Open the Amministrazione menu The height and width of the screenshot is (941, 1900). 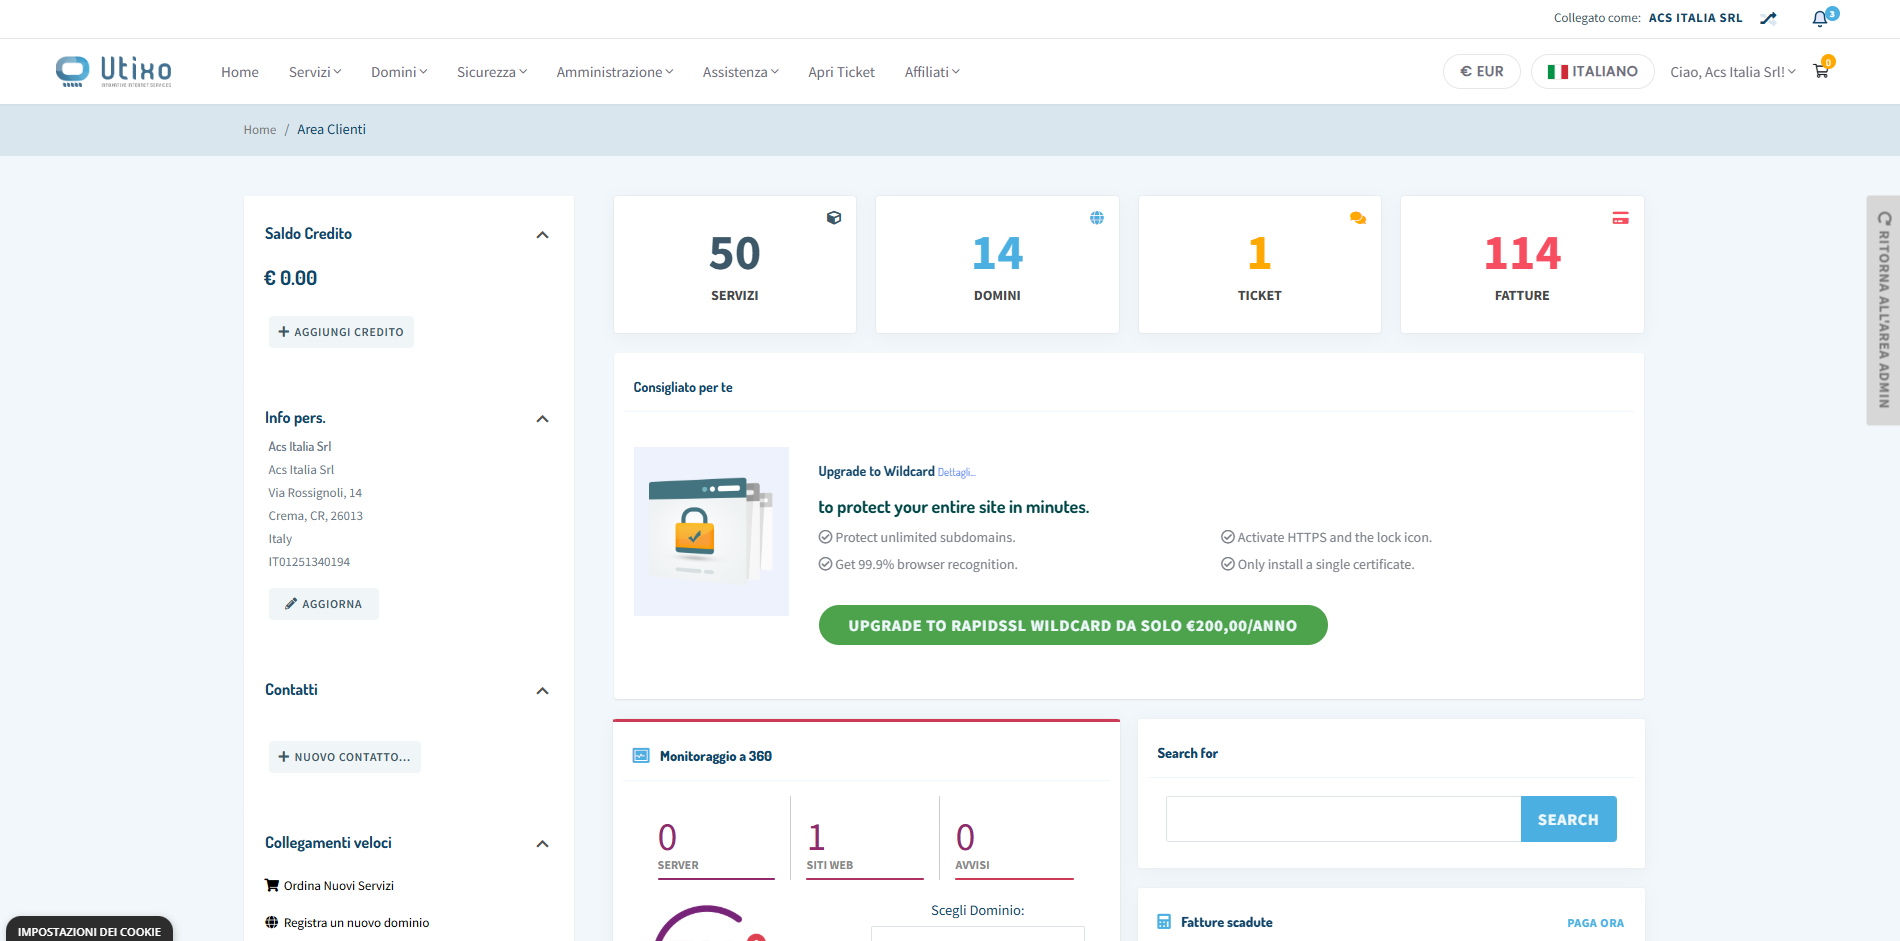point(614,72)
